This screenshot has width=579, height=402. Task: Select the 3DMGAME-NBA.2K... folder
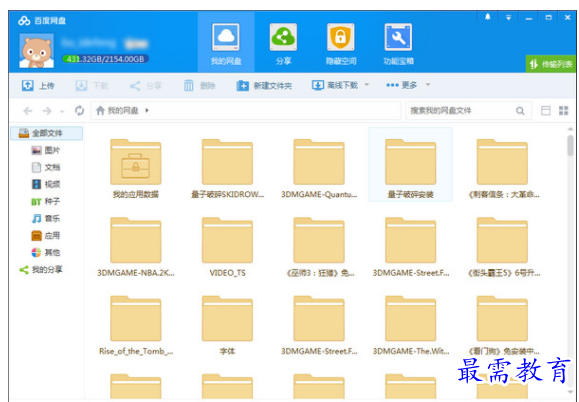pos(136,247)
